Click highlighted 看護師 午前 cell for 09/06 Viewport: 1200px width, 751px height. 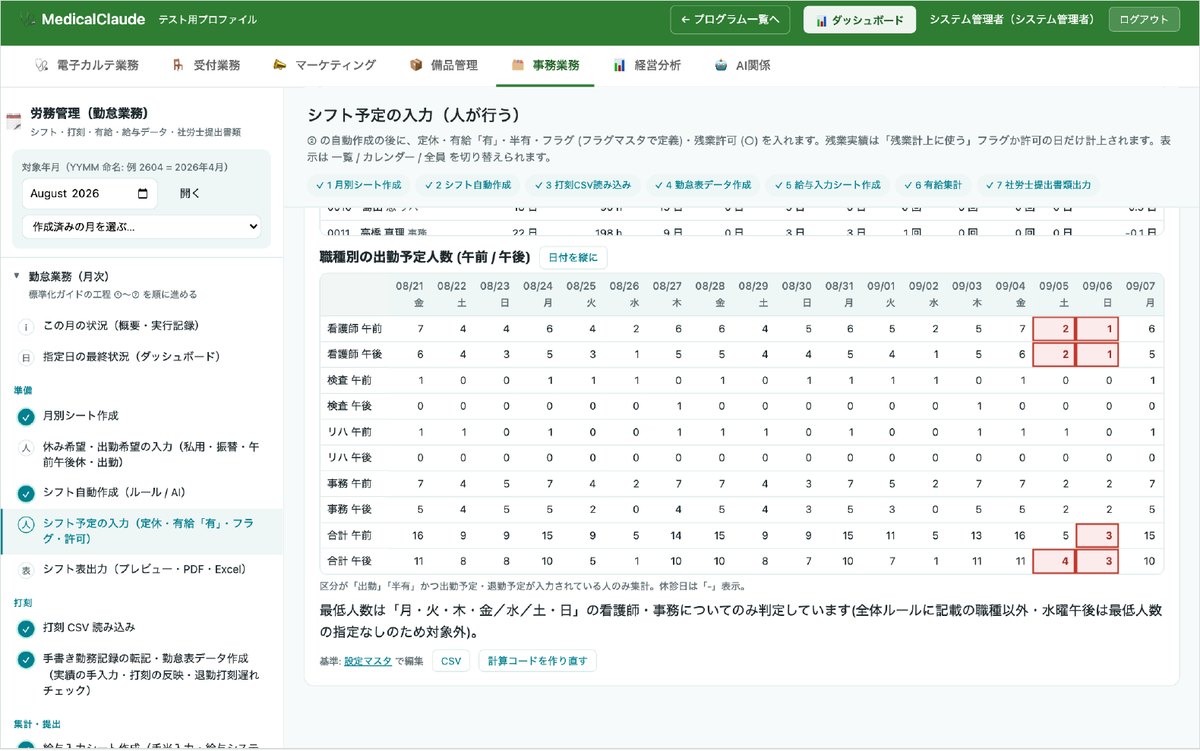1097,329
